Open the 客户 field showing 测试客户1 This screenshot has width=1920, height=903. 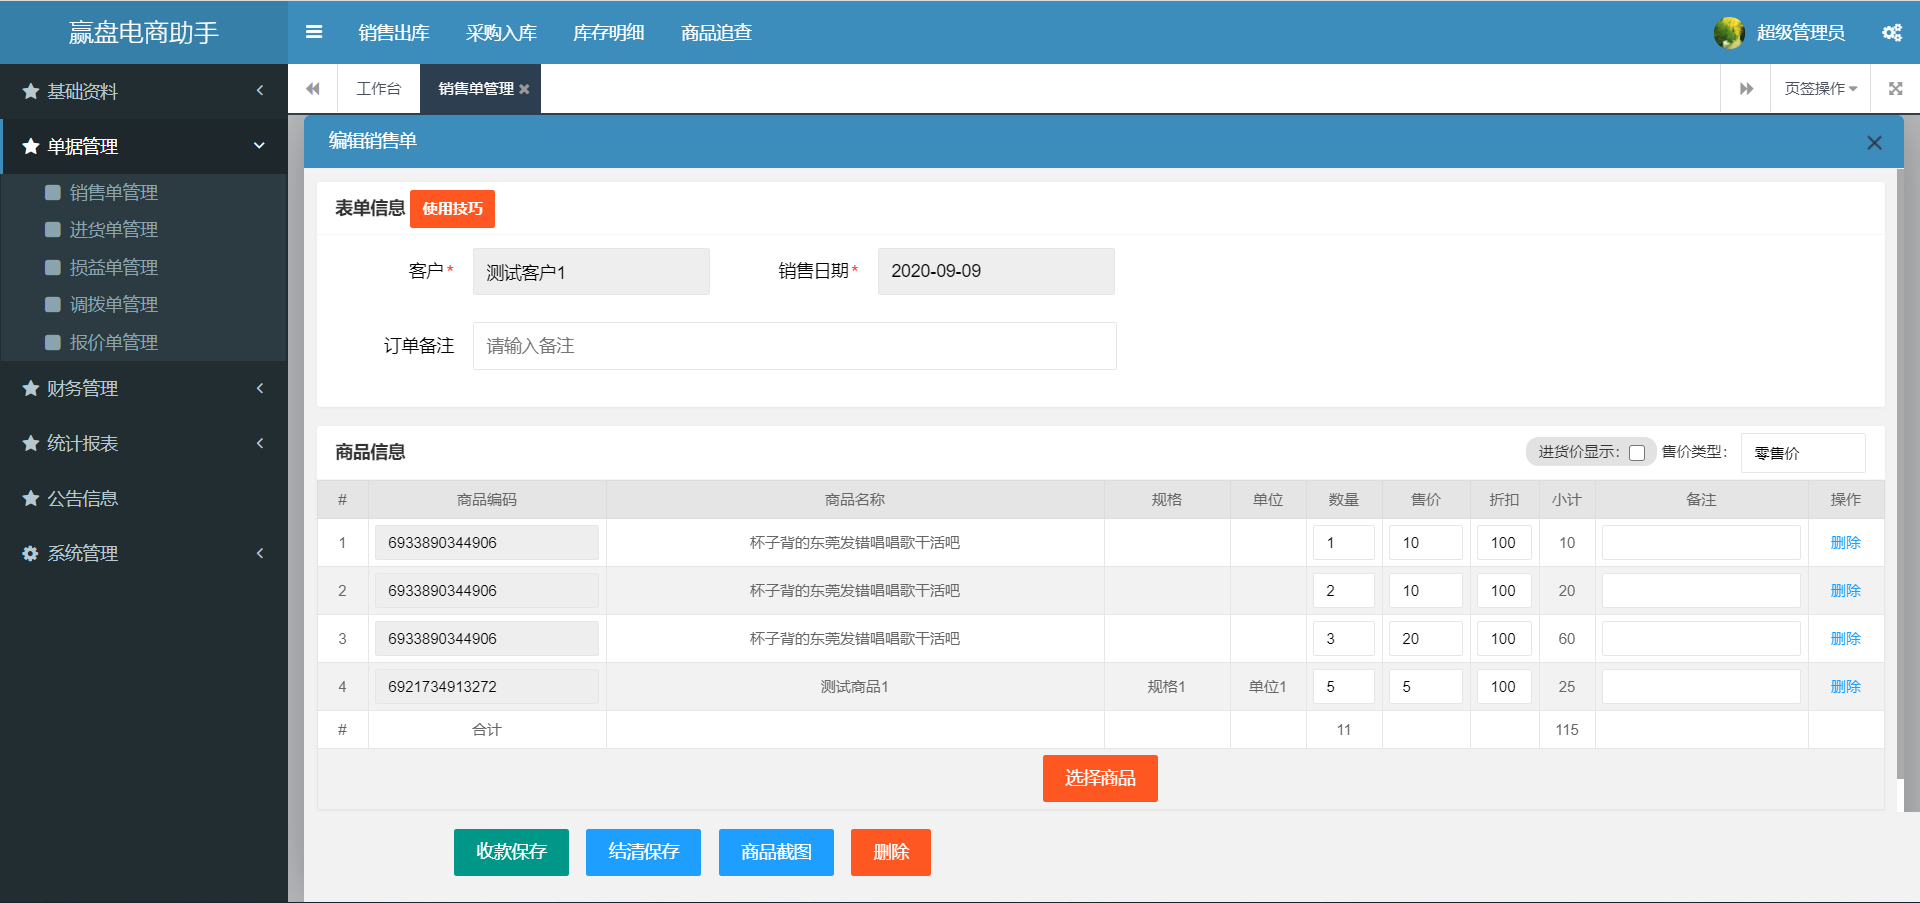pos(591,272)
